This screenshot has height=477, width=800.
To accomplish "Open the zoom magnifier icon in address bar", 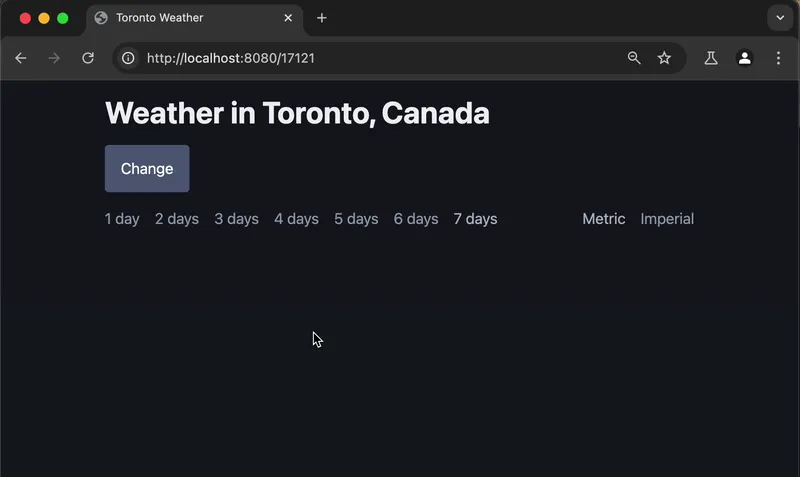I will pyautogui.click(x=634, y=58).
